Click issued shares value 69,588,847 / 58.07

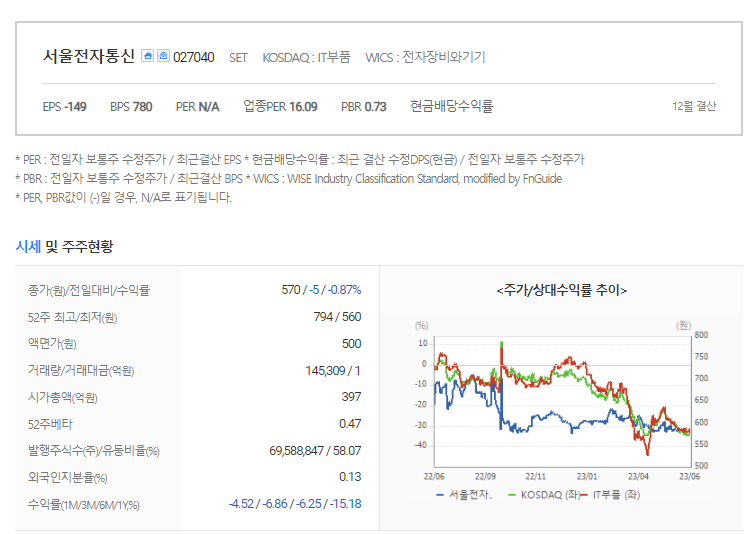point(315,451)
